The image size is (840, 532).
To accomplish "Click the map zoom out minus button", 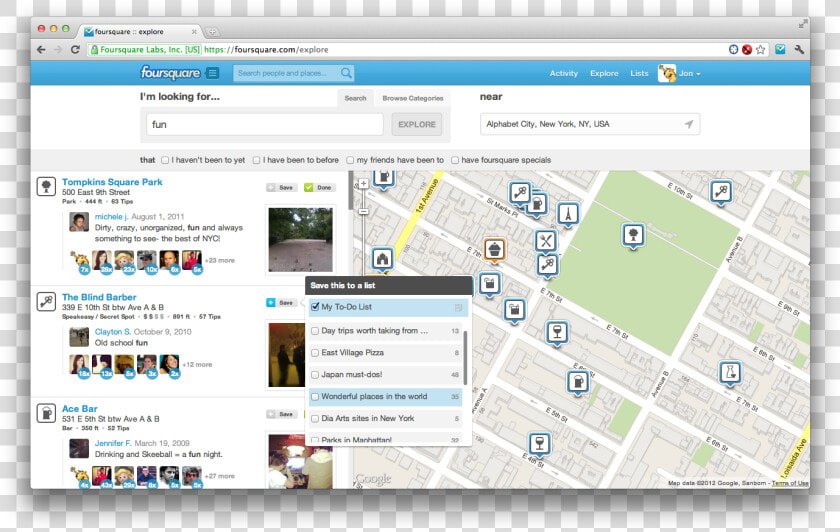I will (x=363, y=211).
